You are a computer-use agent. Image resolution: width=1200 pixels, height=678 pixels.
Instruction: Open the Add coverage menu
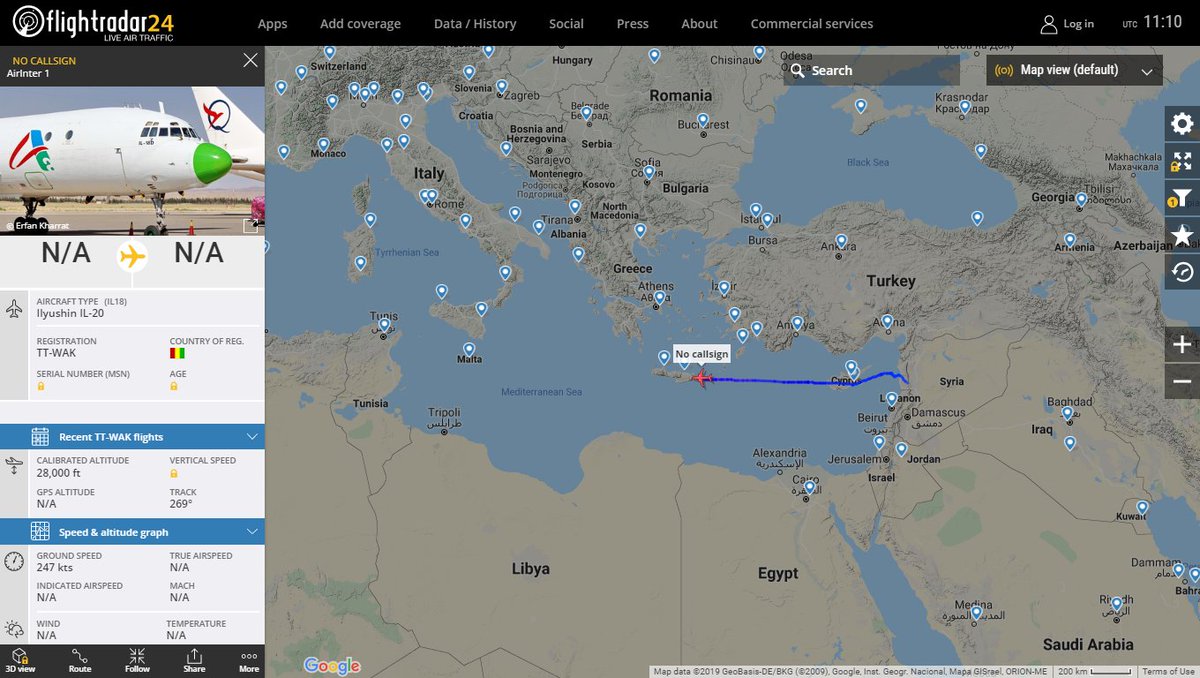coord(360,24)
